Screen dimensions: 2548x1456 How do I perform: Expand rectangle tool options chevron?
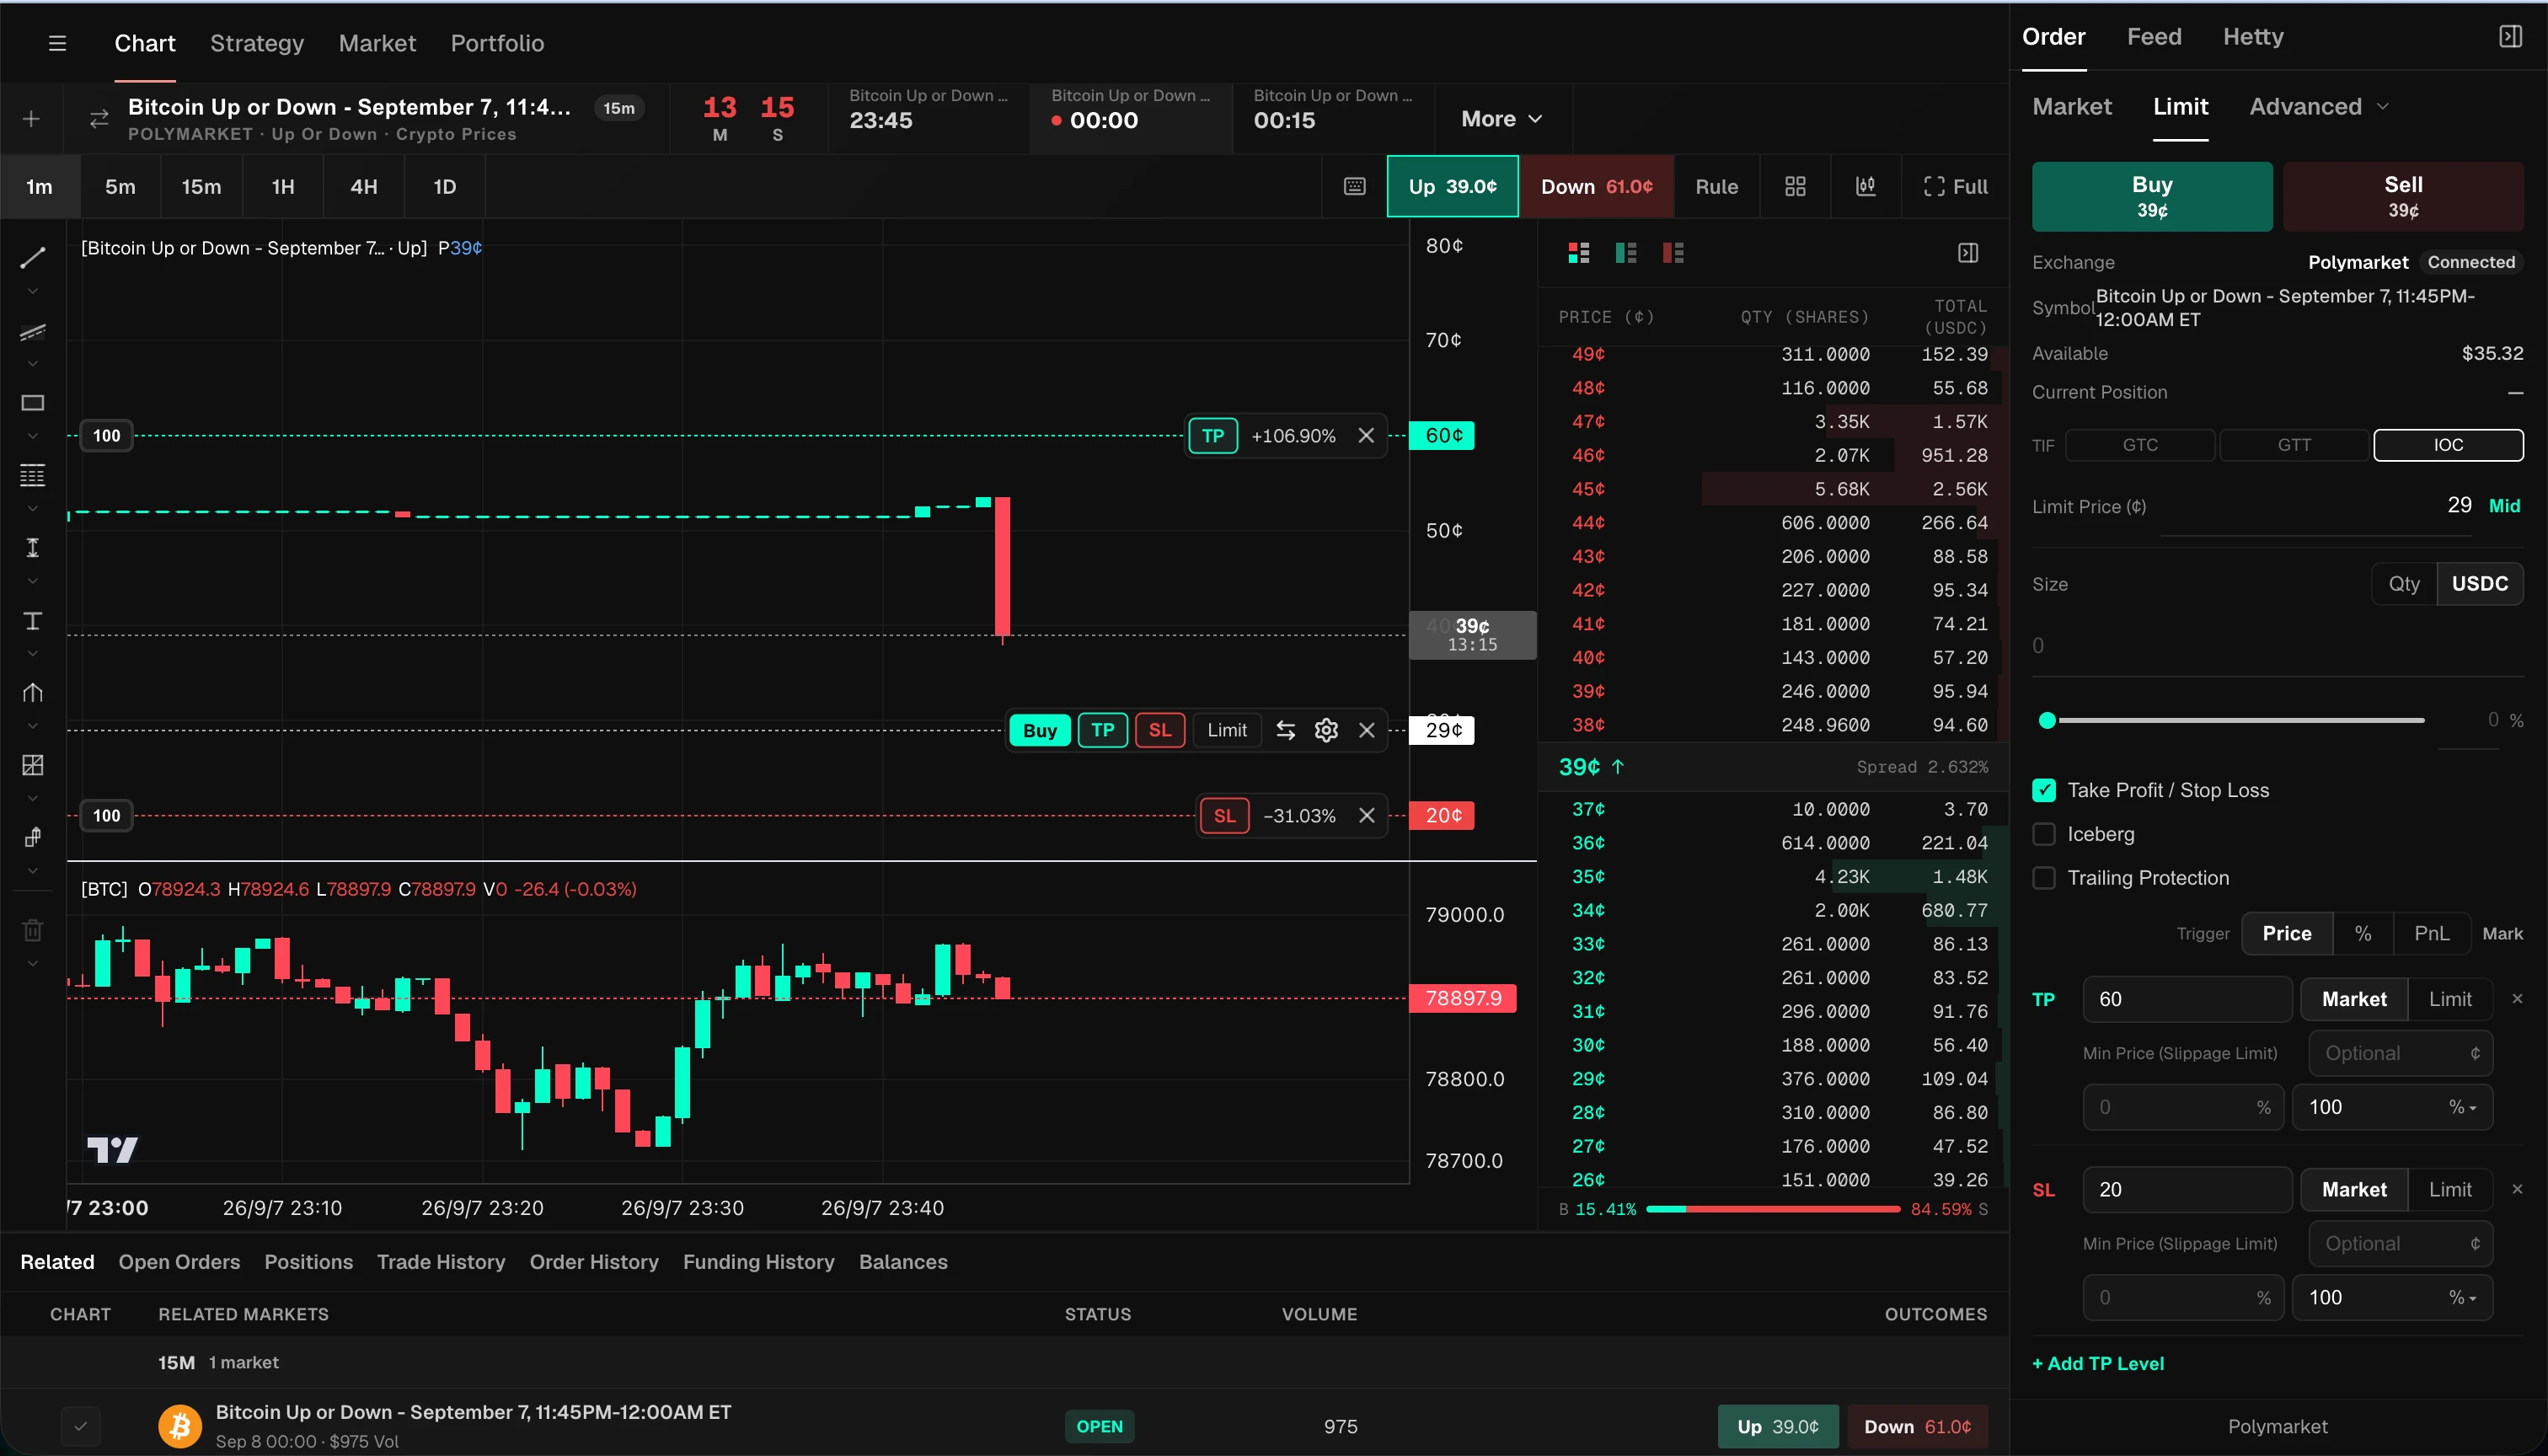(32, 436)
